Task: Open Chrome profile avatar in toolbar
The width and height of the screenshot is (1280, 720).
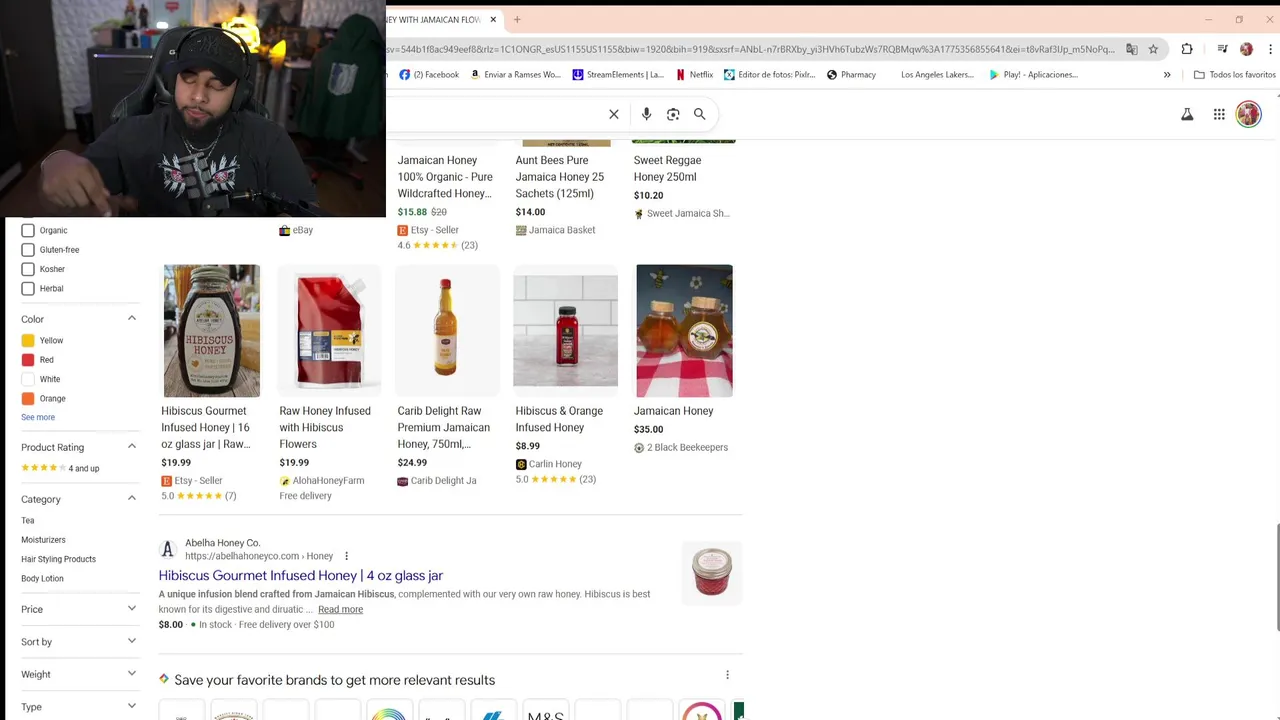Action: 1246,49
